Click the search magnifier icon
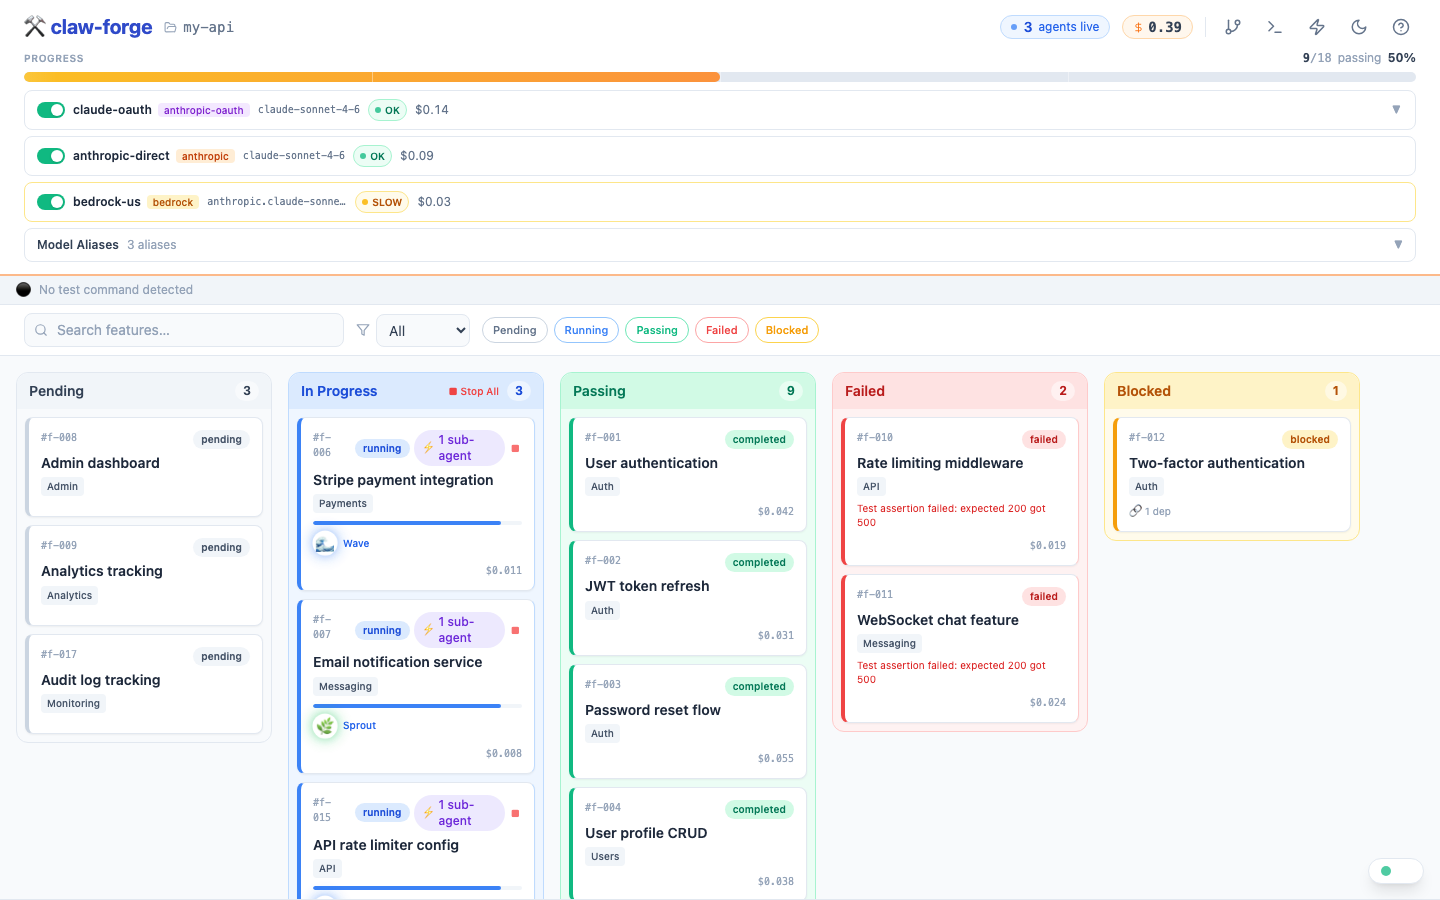 click(x=41, y=330)
